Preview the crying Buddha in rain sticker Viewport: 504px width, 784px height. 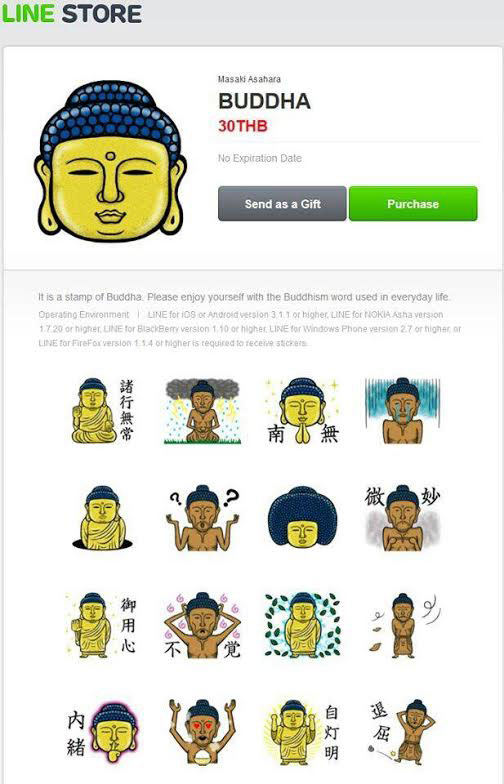click(402, 411)
